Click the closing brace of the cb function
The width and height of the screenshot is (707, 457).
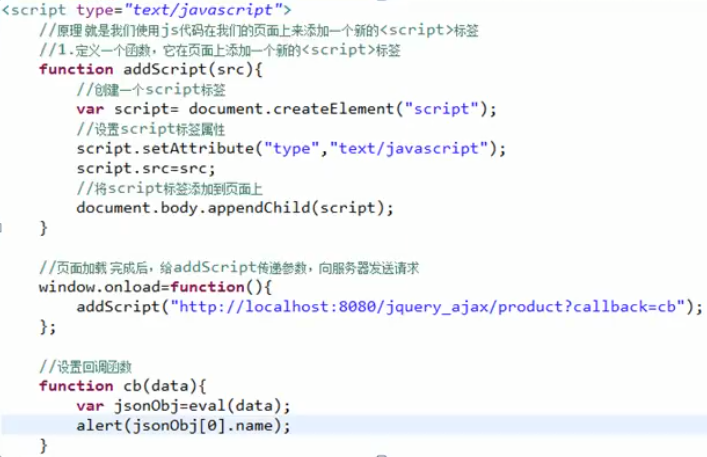point(43,446)
